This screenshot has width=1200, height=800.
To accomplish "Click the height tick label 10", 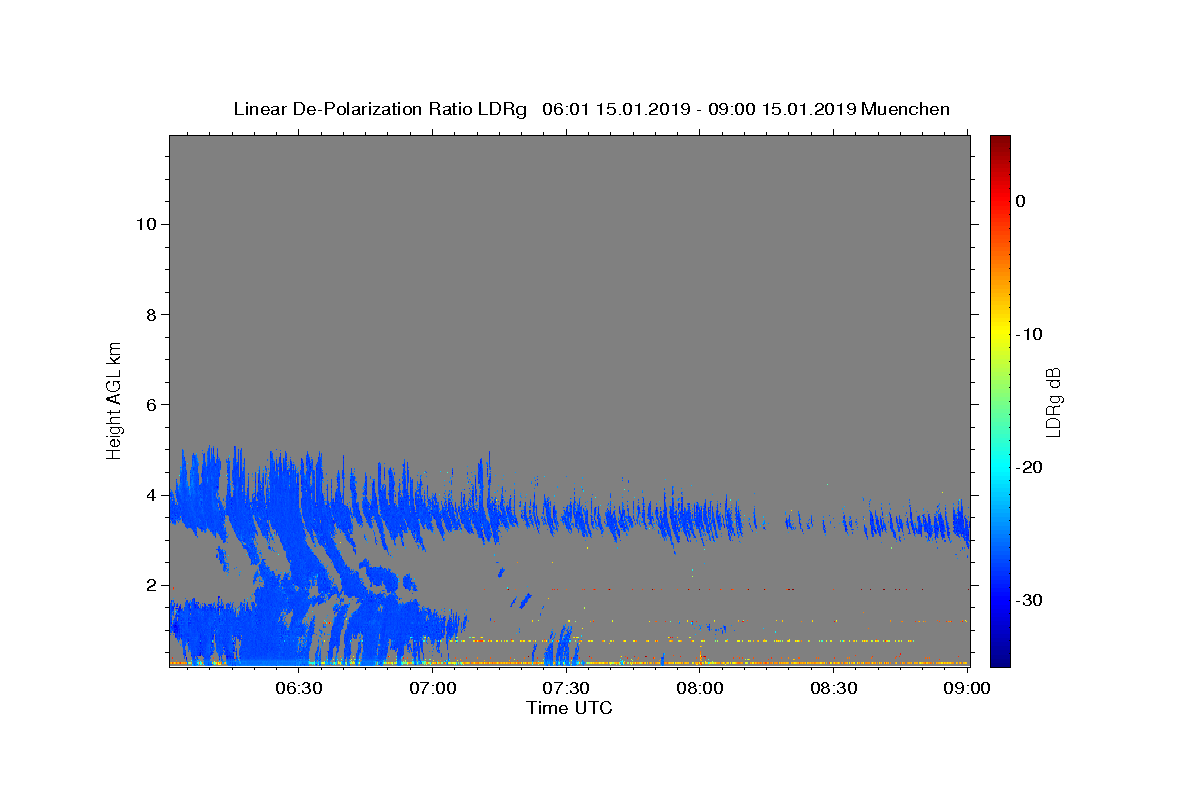I will tap(145, 224).
